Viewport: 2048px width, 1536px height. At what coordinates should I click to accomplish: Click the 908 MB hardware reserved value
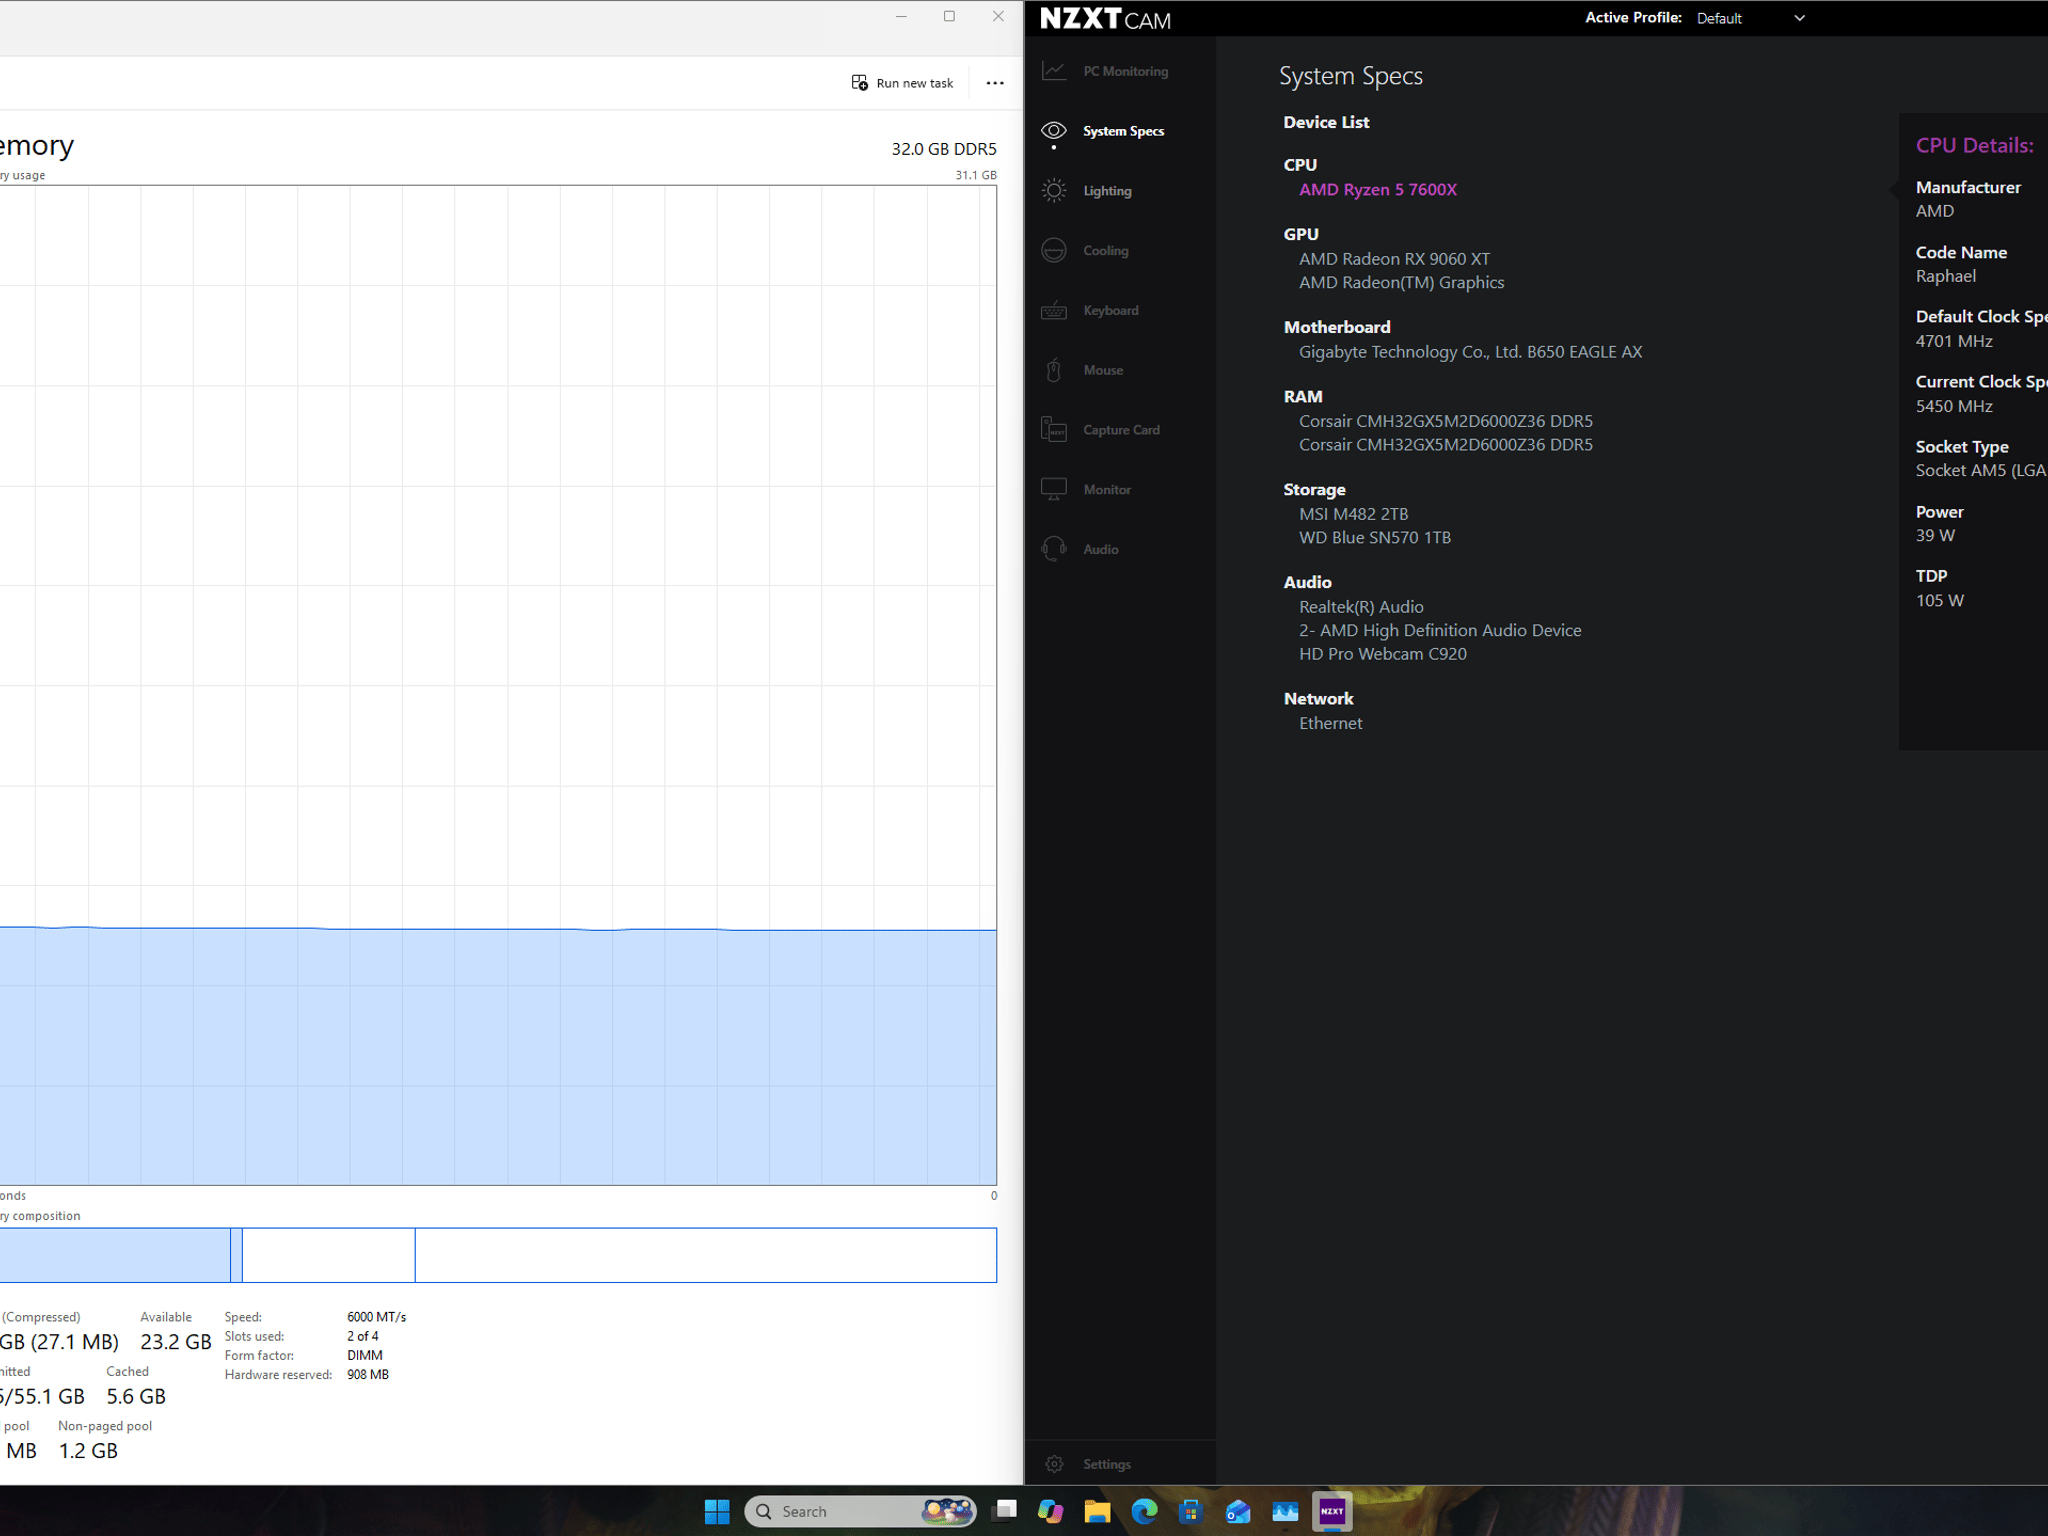point(368,1375)
